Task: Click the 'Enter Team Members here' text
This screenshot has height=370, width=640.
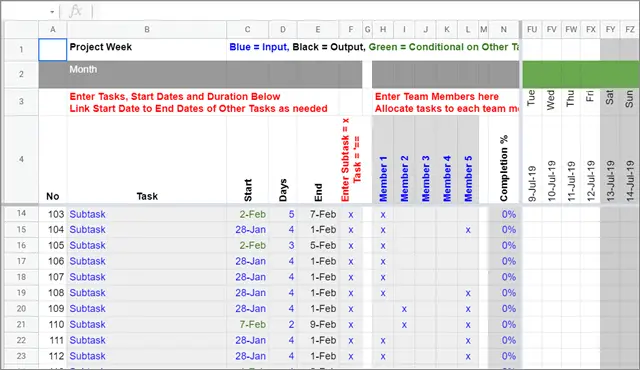Action: click(x=437, y=97)
